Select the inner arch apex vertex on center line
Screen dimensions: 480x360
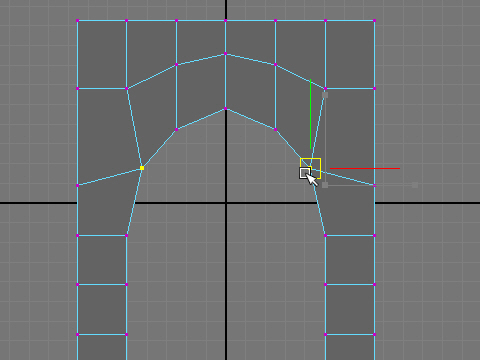coord(226,109)
